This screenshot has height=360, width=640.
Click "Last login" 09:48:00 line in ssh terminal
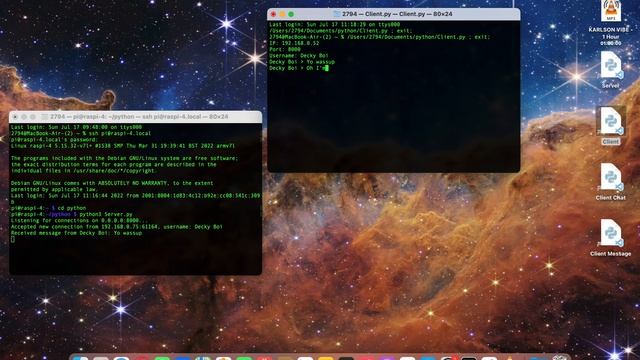pyautogui.click(x=76, y=127)
